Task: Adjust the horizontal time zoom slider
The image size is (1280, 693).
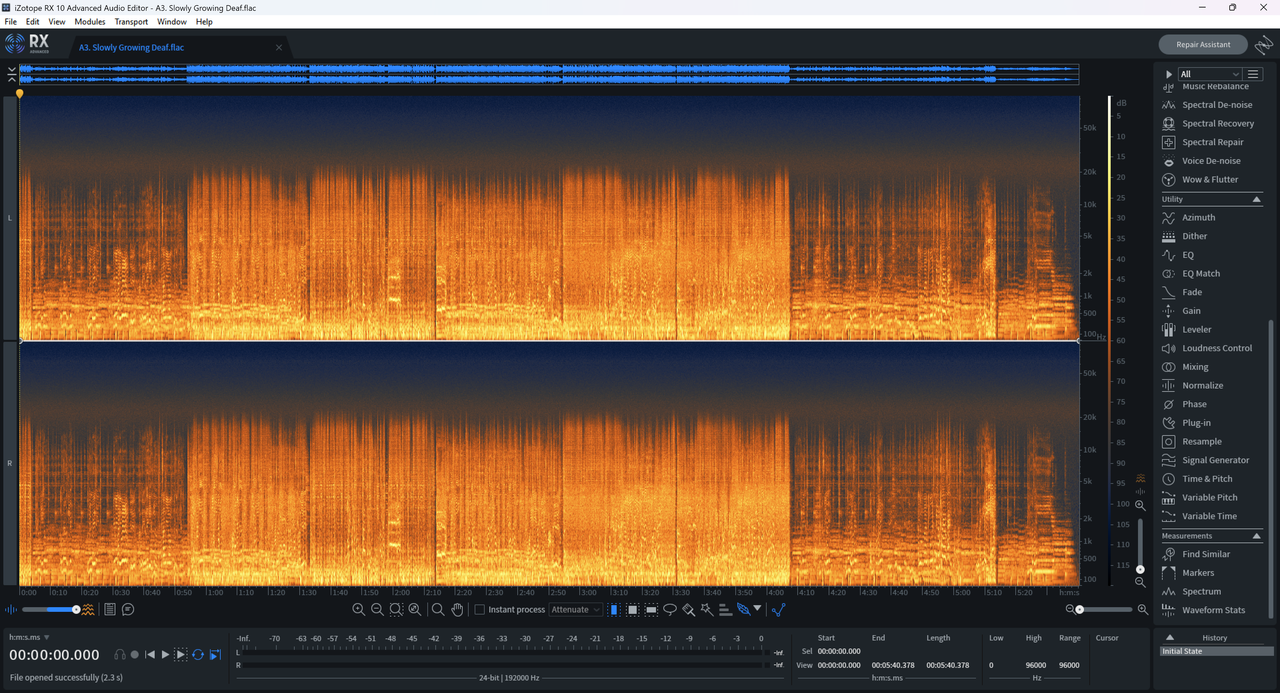Action: coord(1106,610)
